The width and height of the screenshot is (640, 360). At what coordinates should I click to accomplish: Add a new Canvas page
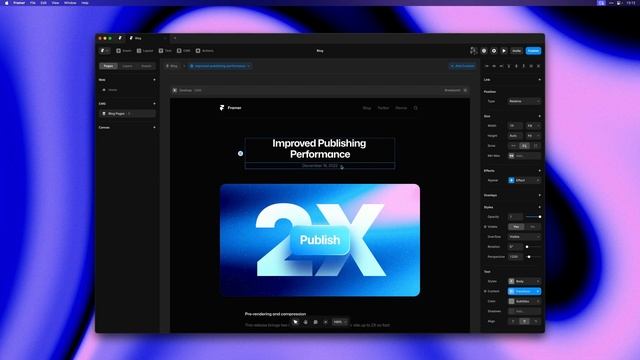(x=154, y=127)
